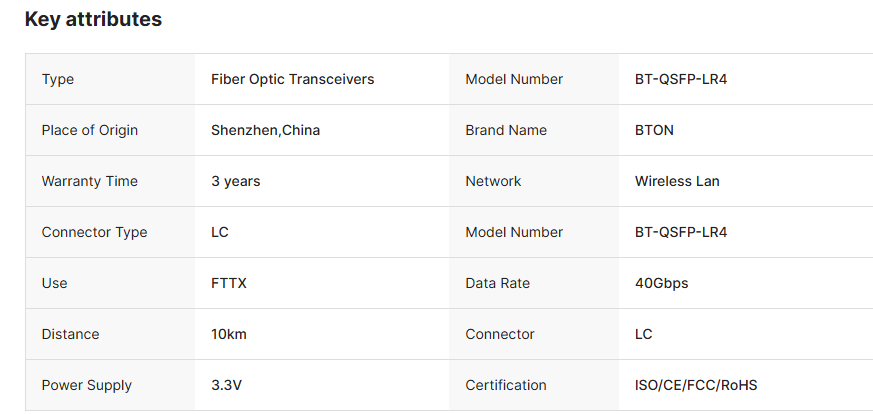This screenshot has width=873, height=414.
Task: Click the BTON brand name value
Action: 654,130
